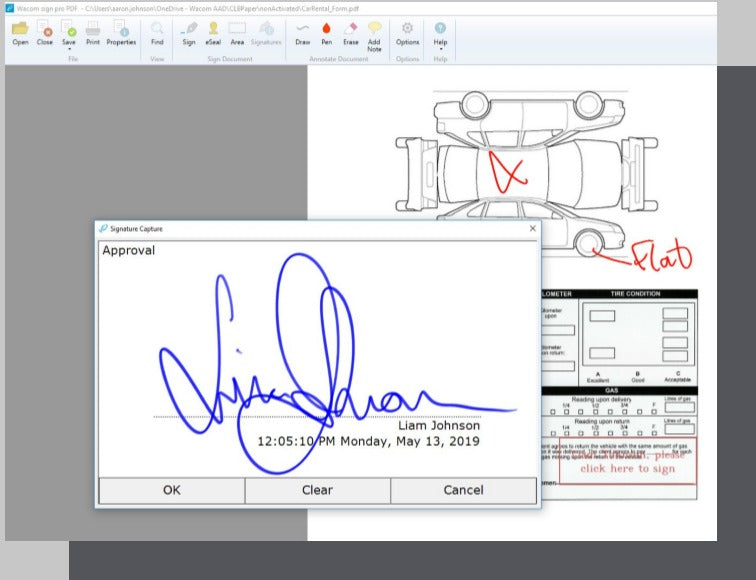Confirm signature with the OK button
Viewport: 756px width, 580px height.
tap(171, 490)
